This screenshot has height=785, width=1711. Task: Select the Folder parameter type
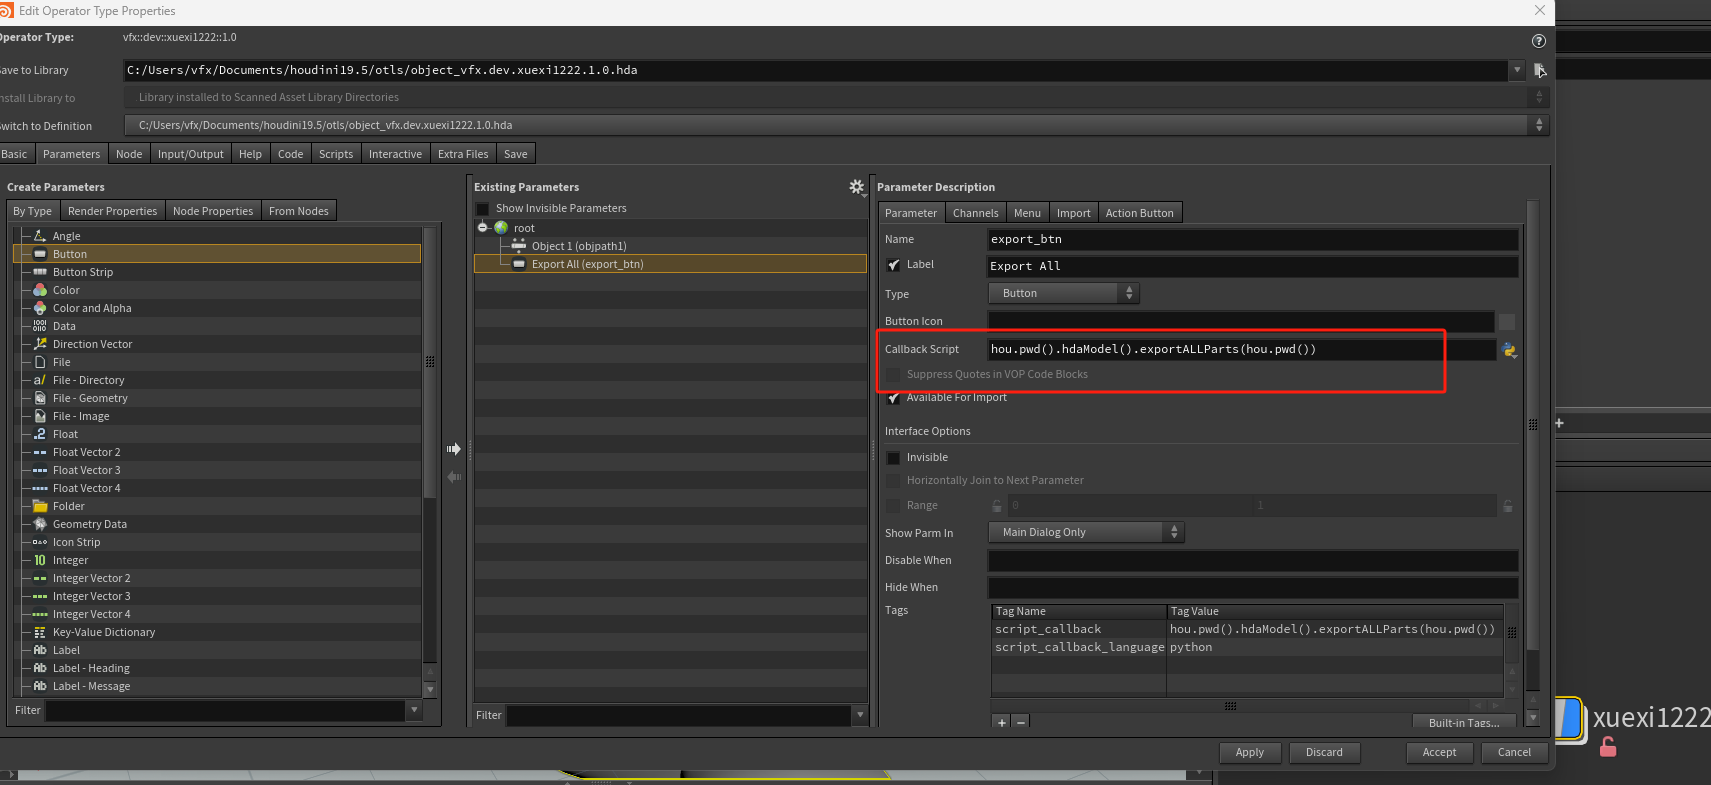click(x=68, y=506)
